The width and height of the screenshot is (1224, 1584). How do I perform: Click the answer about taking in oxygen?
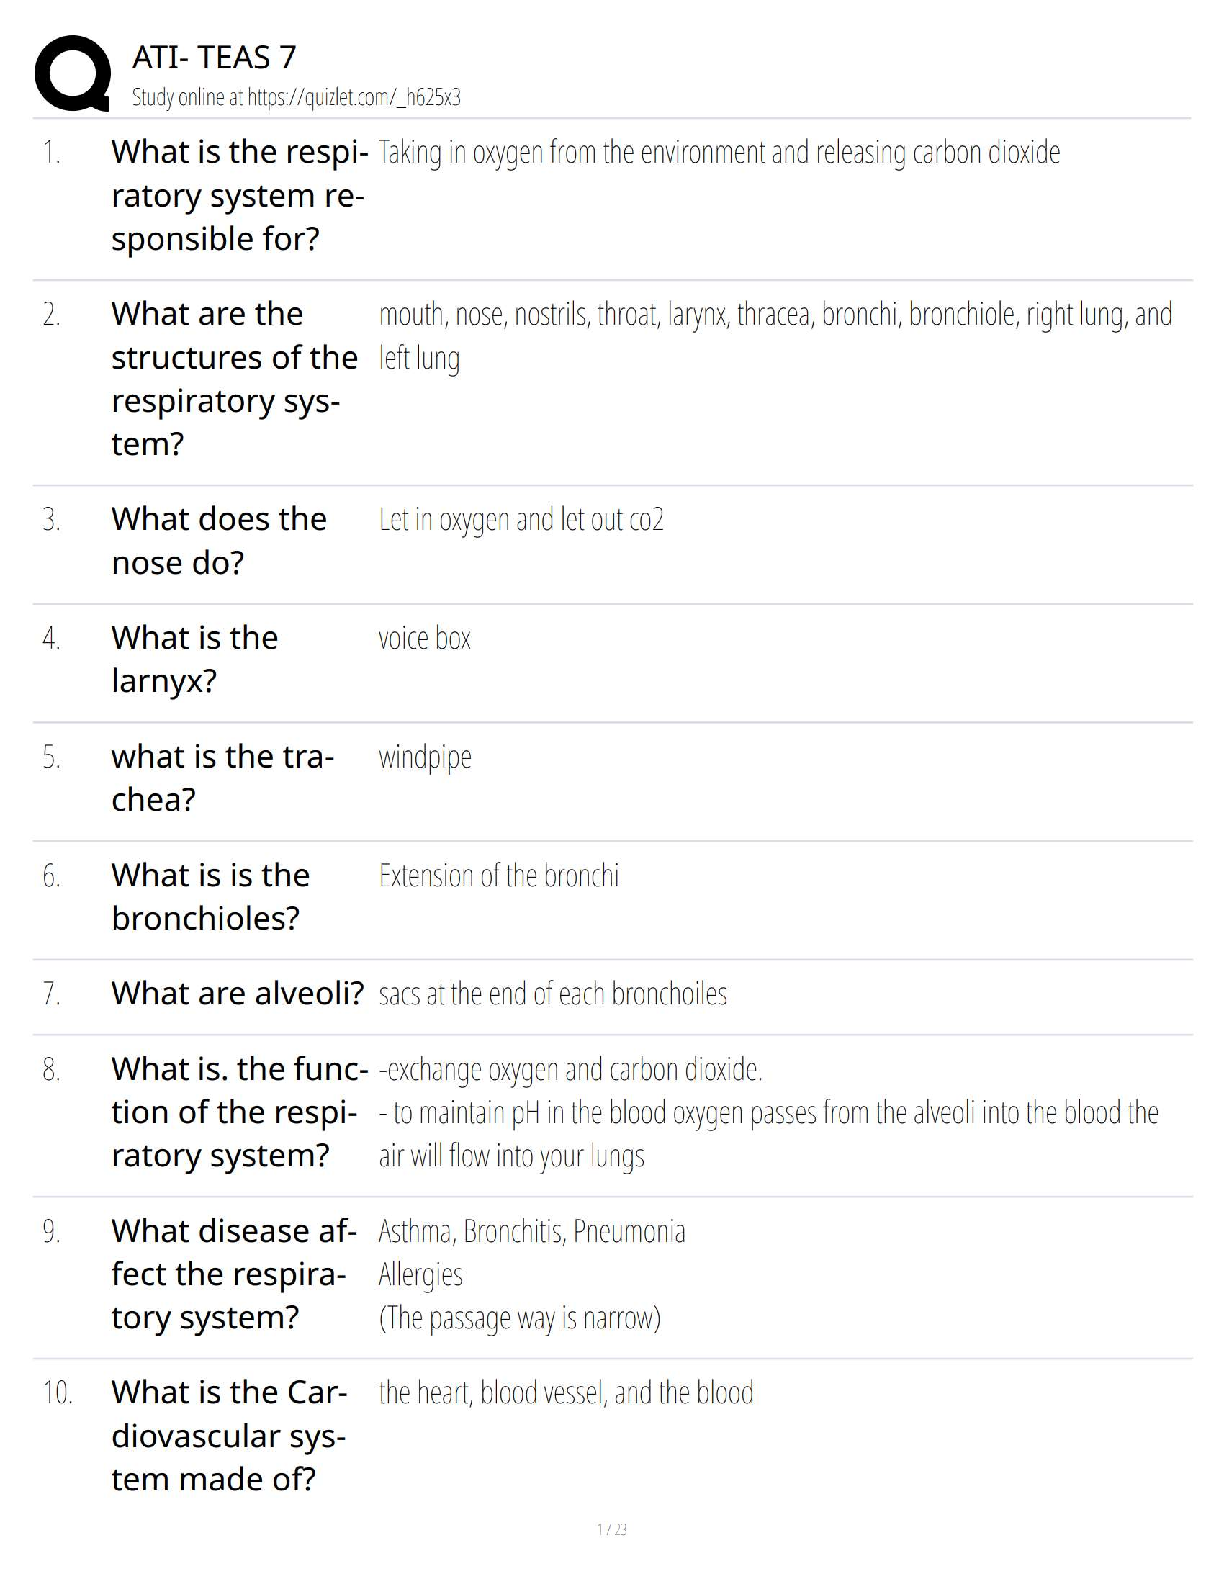coord(719,153)
